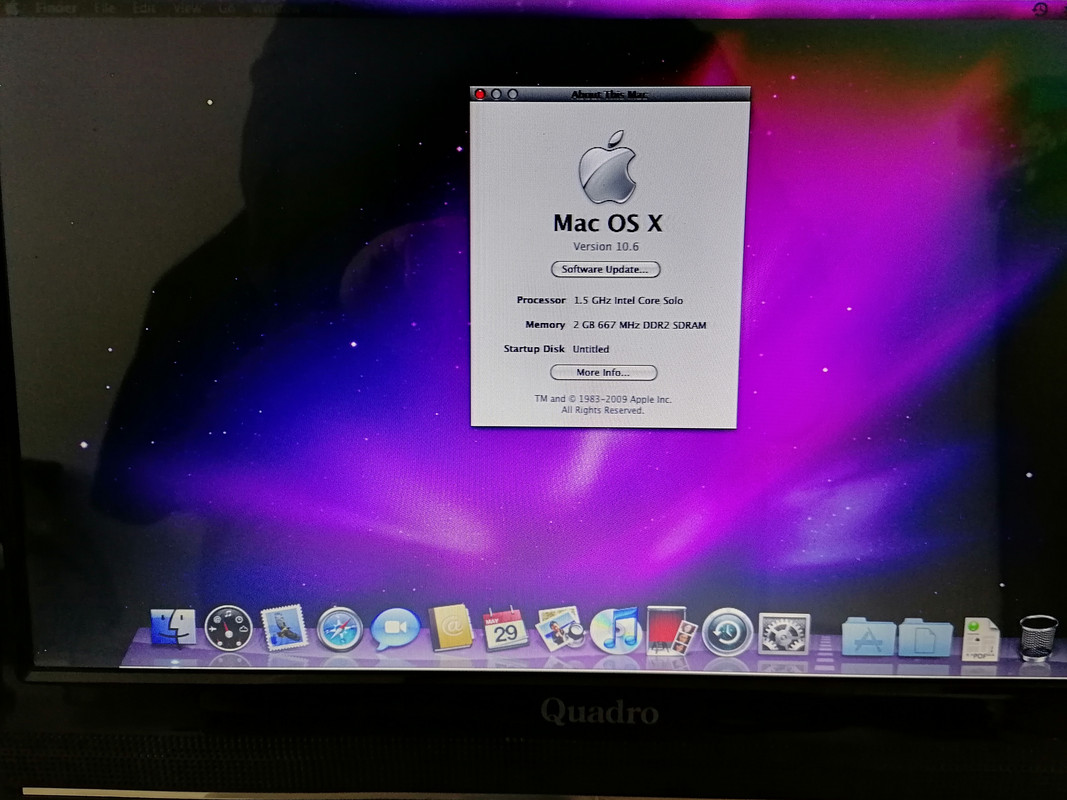Minimize the About This Mac window
The width and height of the screenshot is (1067, 800).
click(x=496, y=95)
